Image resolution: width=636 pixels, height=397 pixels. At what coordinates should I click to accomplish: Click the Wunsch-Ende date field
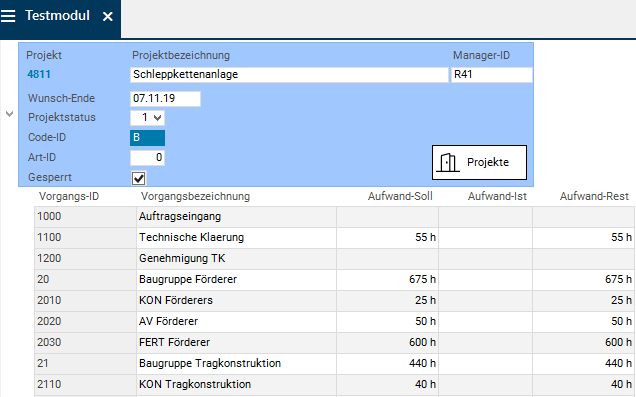(x=165, y=99)
